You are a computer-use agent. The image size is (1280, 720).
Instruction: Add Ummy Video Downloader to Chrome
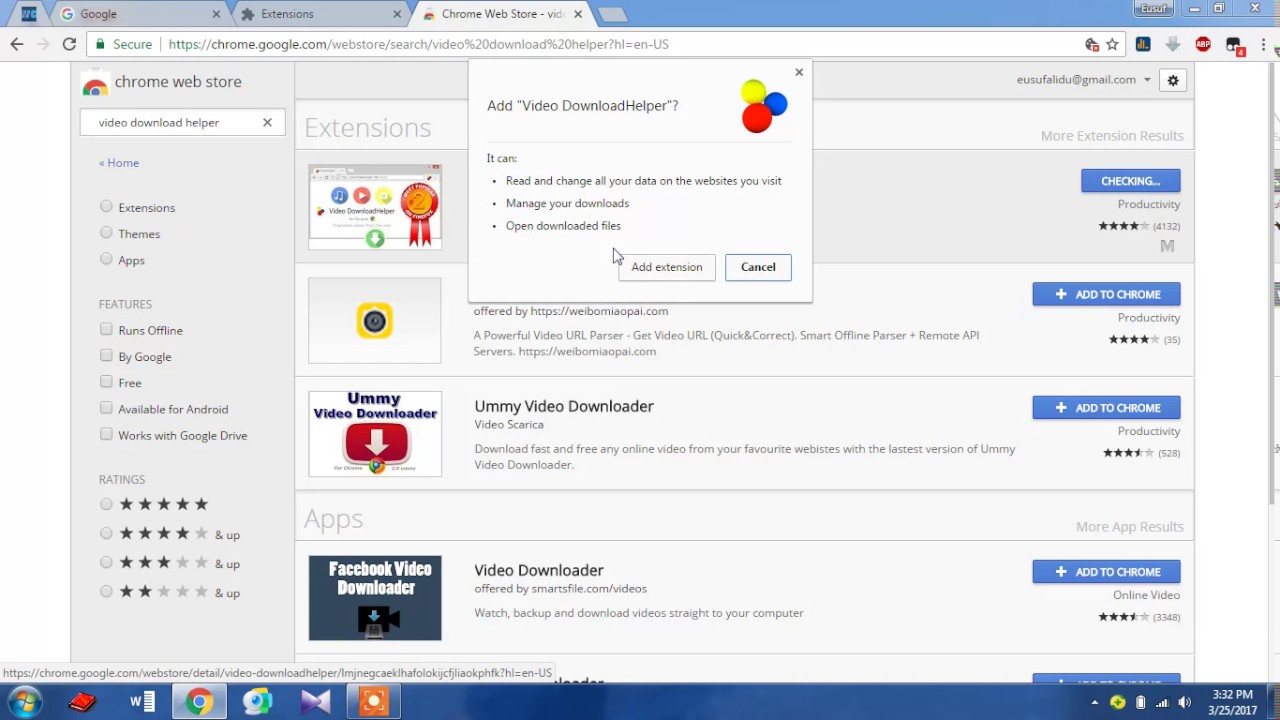coord(1107,408)
